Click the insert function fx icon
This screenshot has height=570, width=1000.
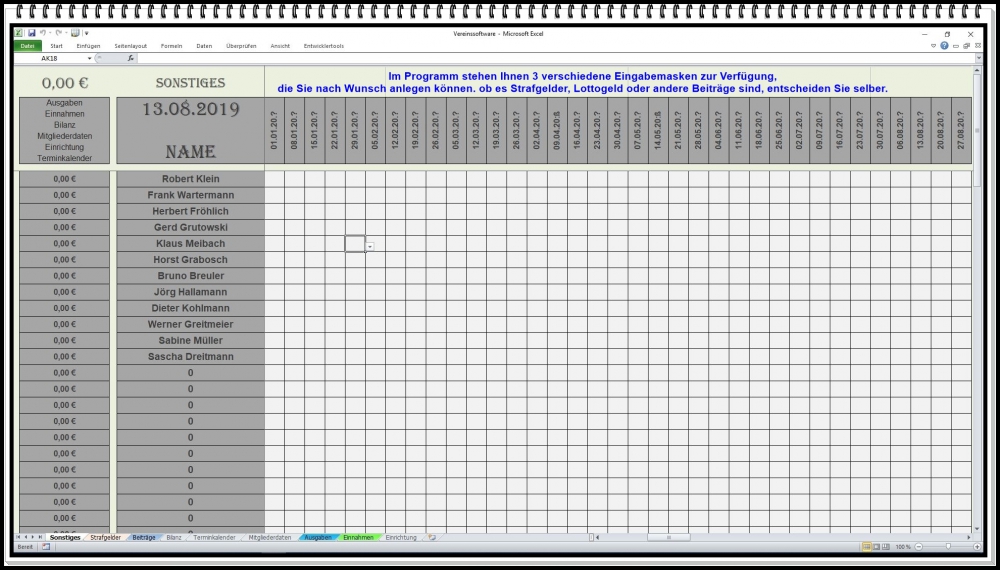click(x=130, y=58)
